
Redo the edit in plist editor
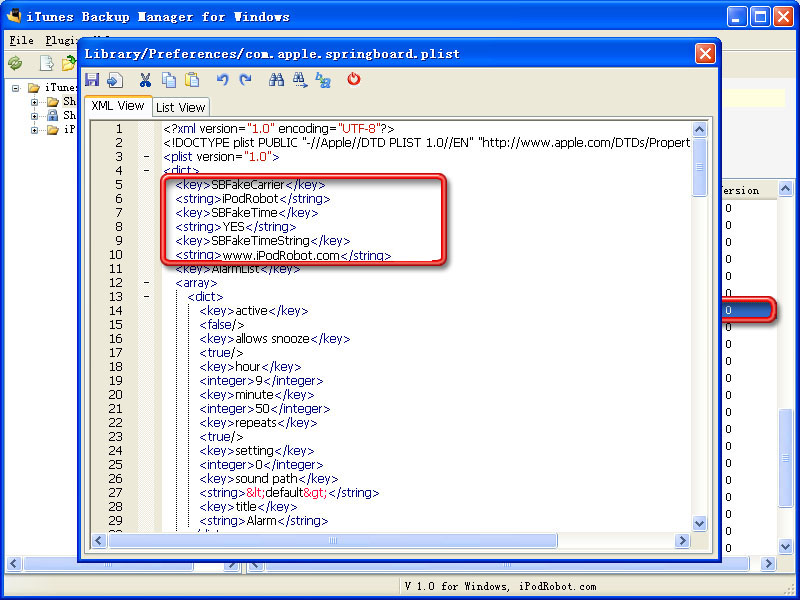(246, 80)
